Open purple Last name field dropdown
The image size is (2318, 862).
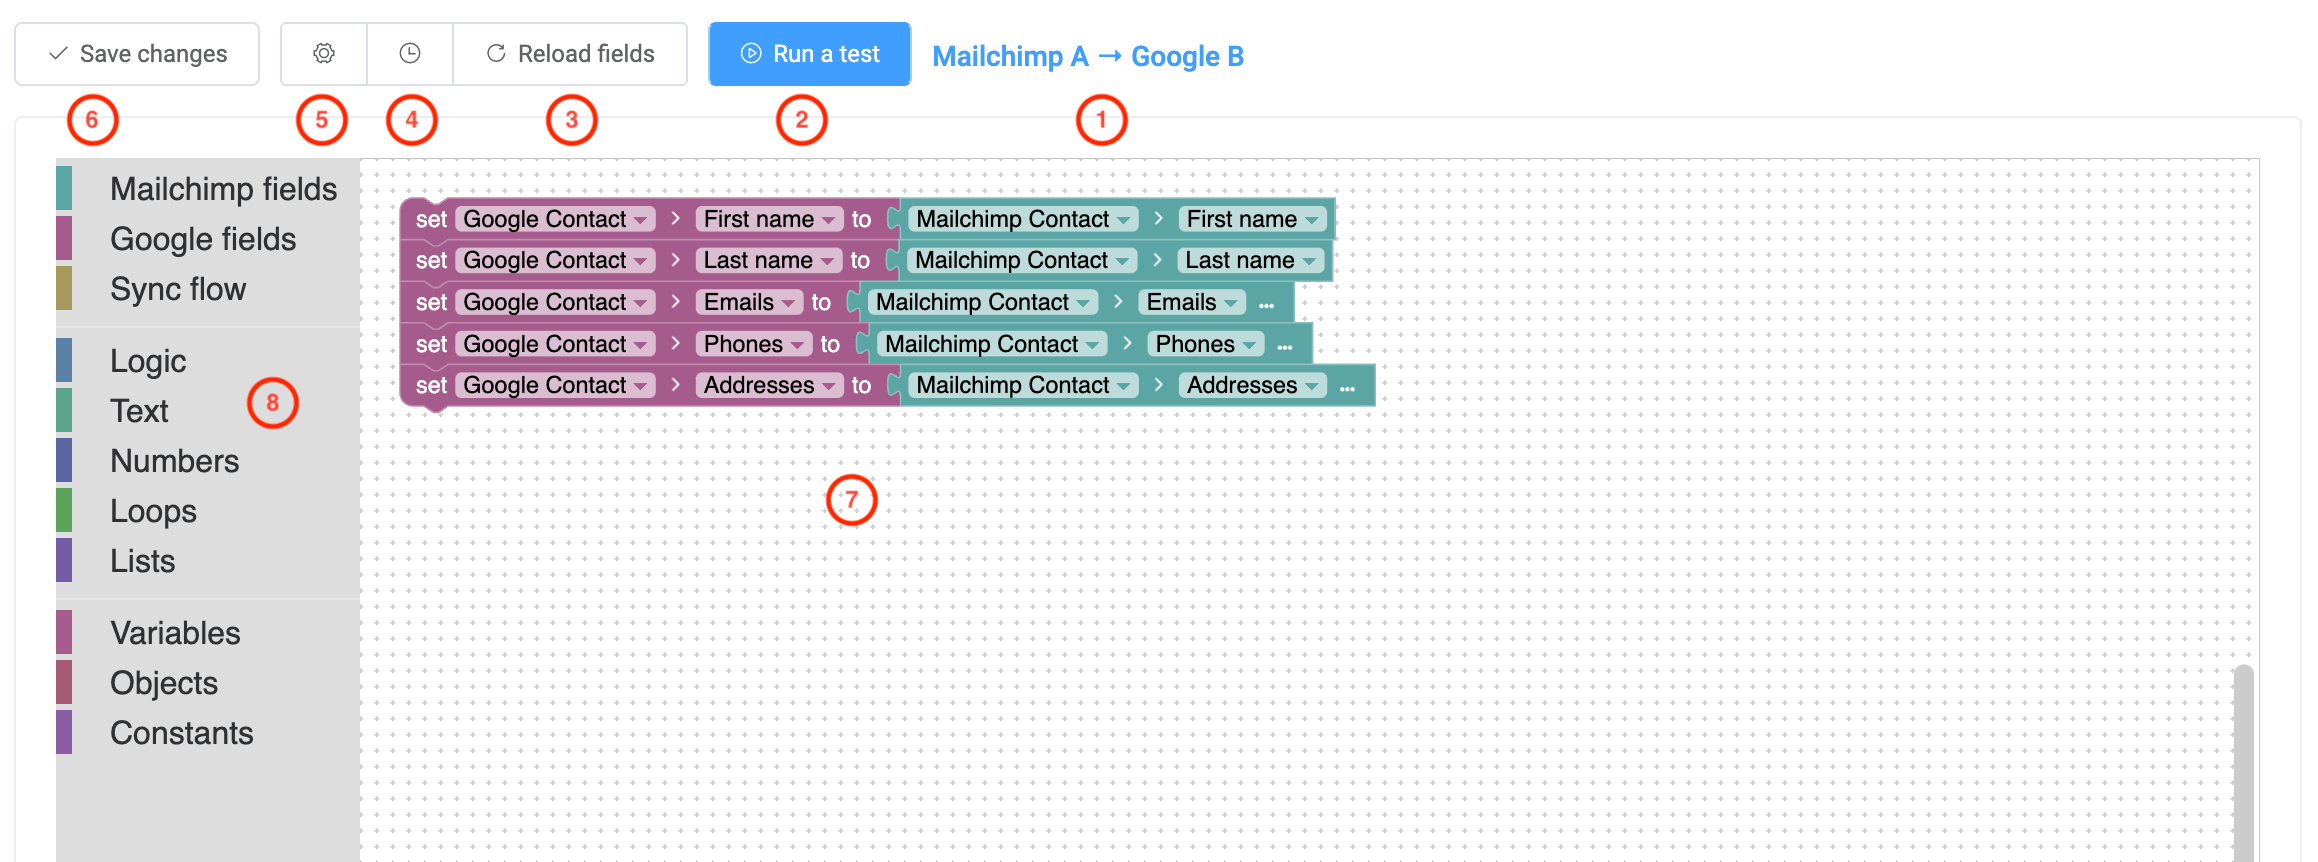(x=769, y=260)
